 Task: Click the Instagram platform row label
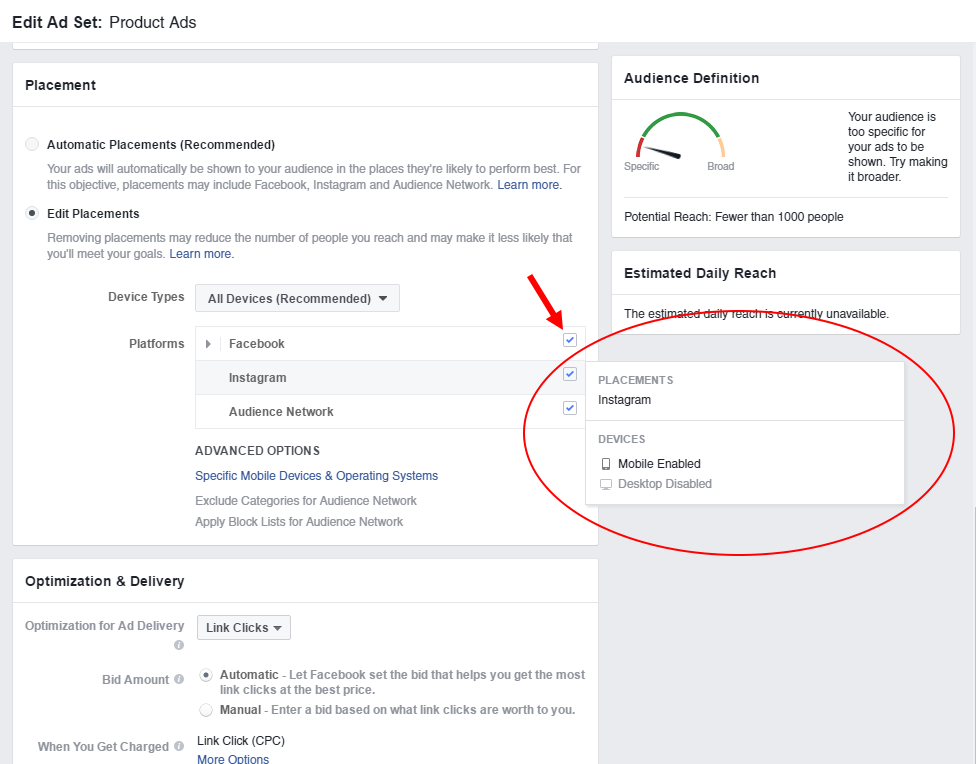(258, 378)
